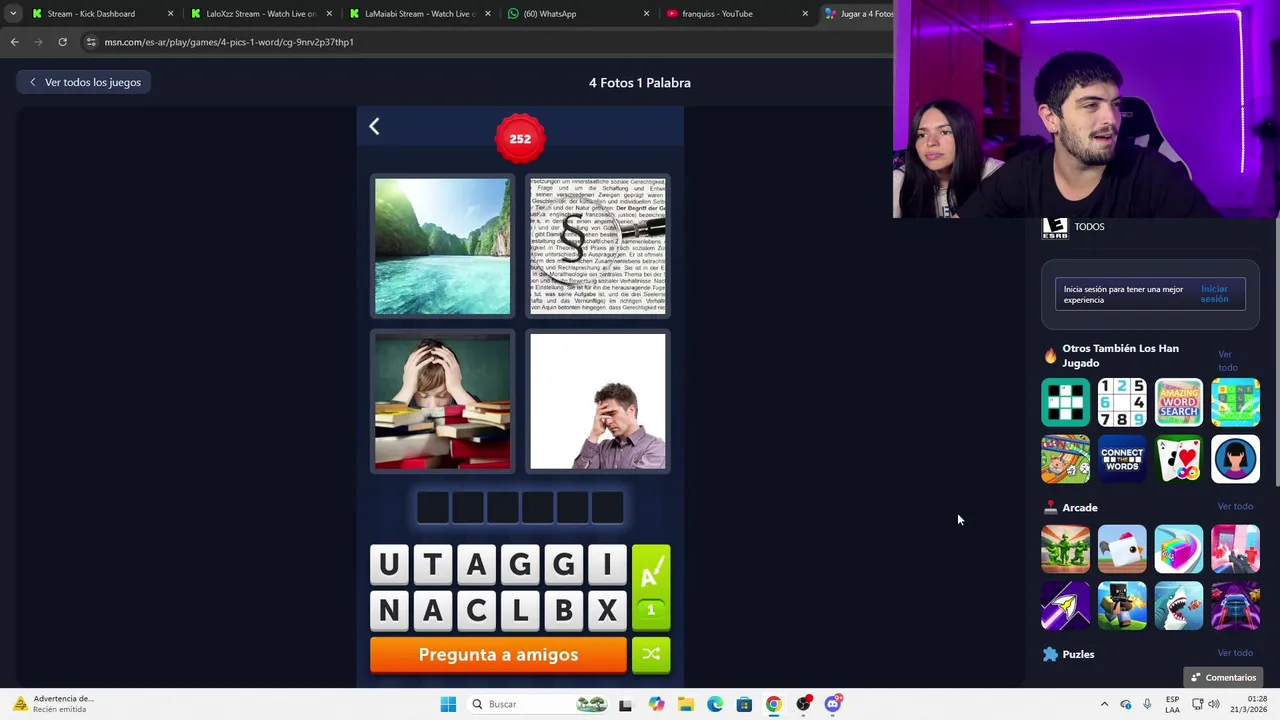Open the rainbow cube game icon
1280x720 pixels.
click(1179, 549)
